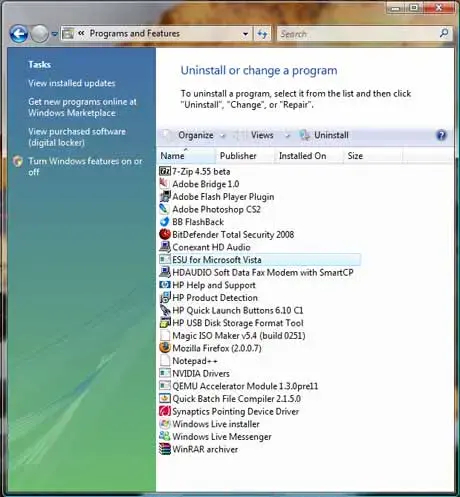Click the QEMU Accelerator Module icon
Image resolution: width=460 pixels, height=497 pixels.
pyautogui.click(x=165, y=386)
